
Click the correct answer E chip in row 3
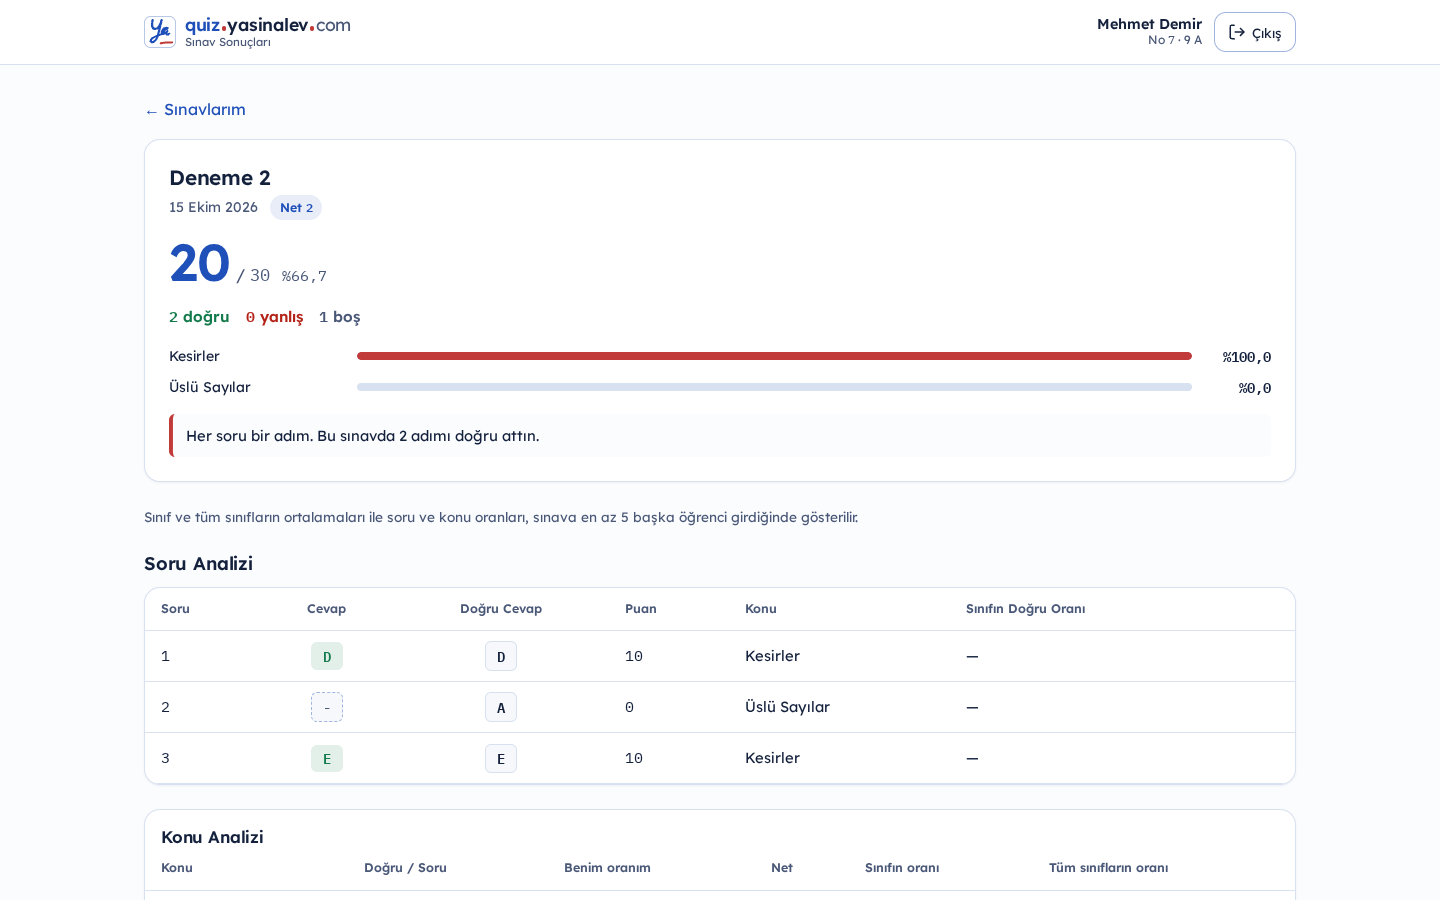point(501,758)
